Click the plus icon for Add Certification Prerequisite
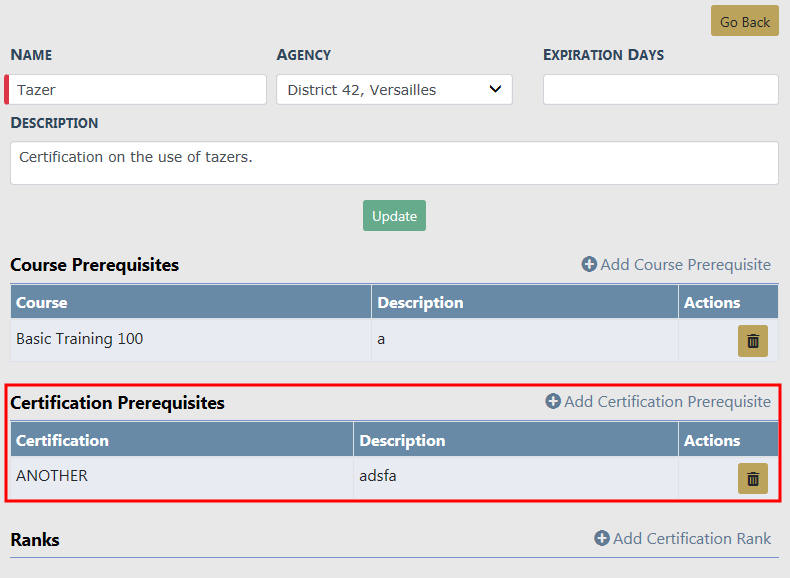This screenshot has height=578, width=790. click(x=553, y=402)
